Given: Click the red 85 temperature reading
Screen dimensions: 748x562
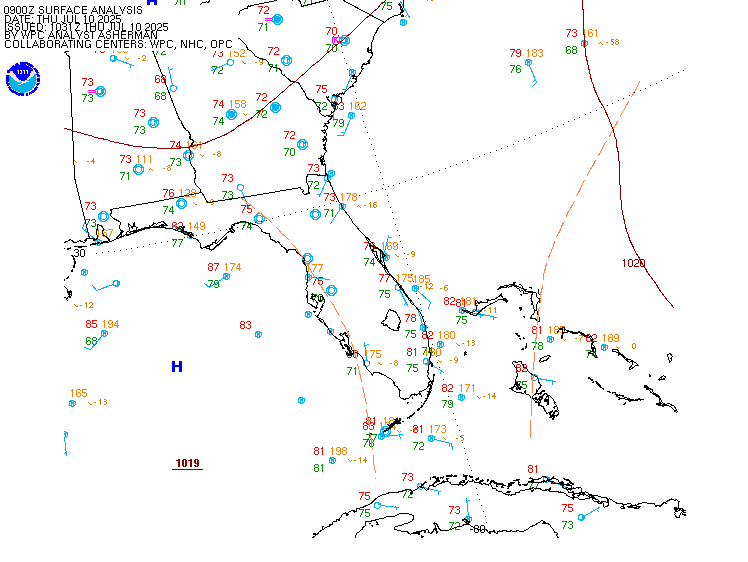Looking at the screenshot, I should pos(91,324).
